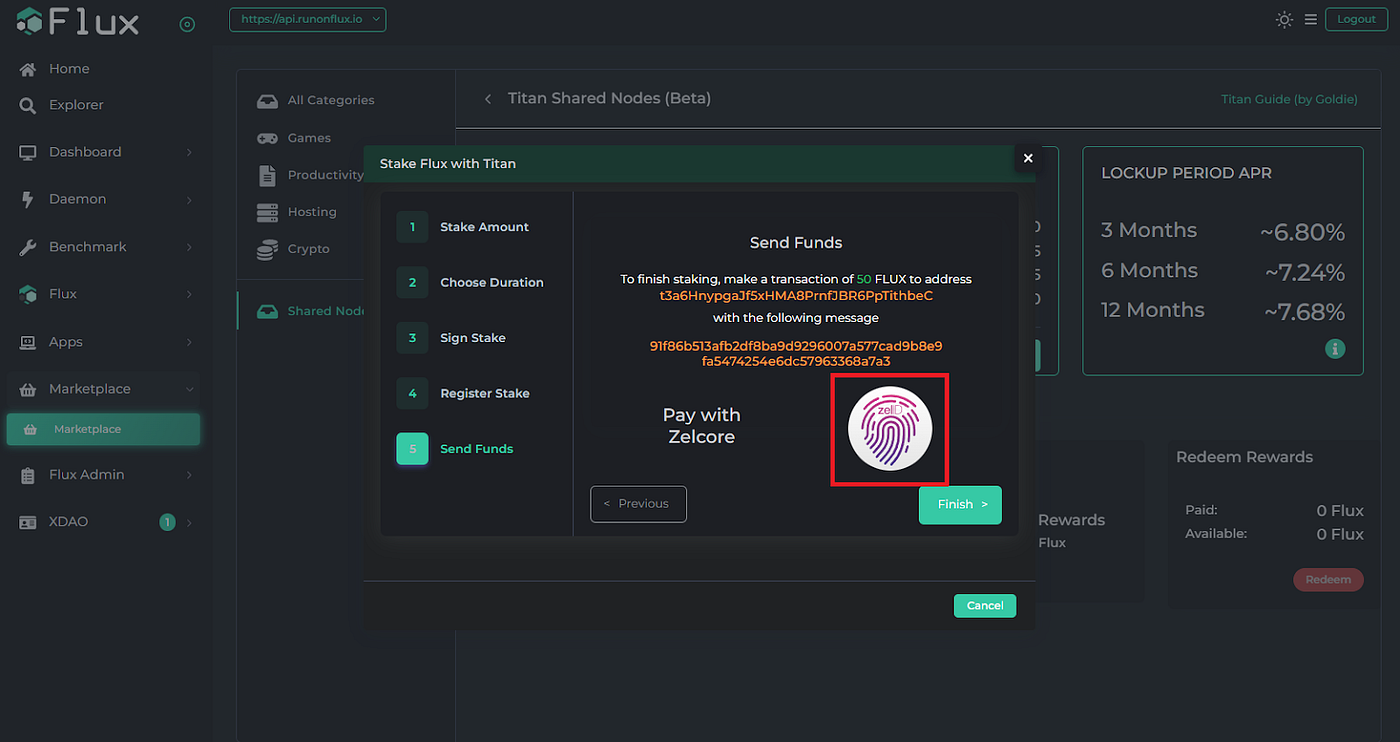
Task: Go to step 3 Sign Stake
Action: coord(452,338)
